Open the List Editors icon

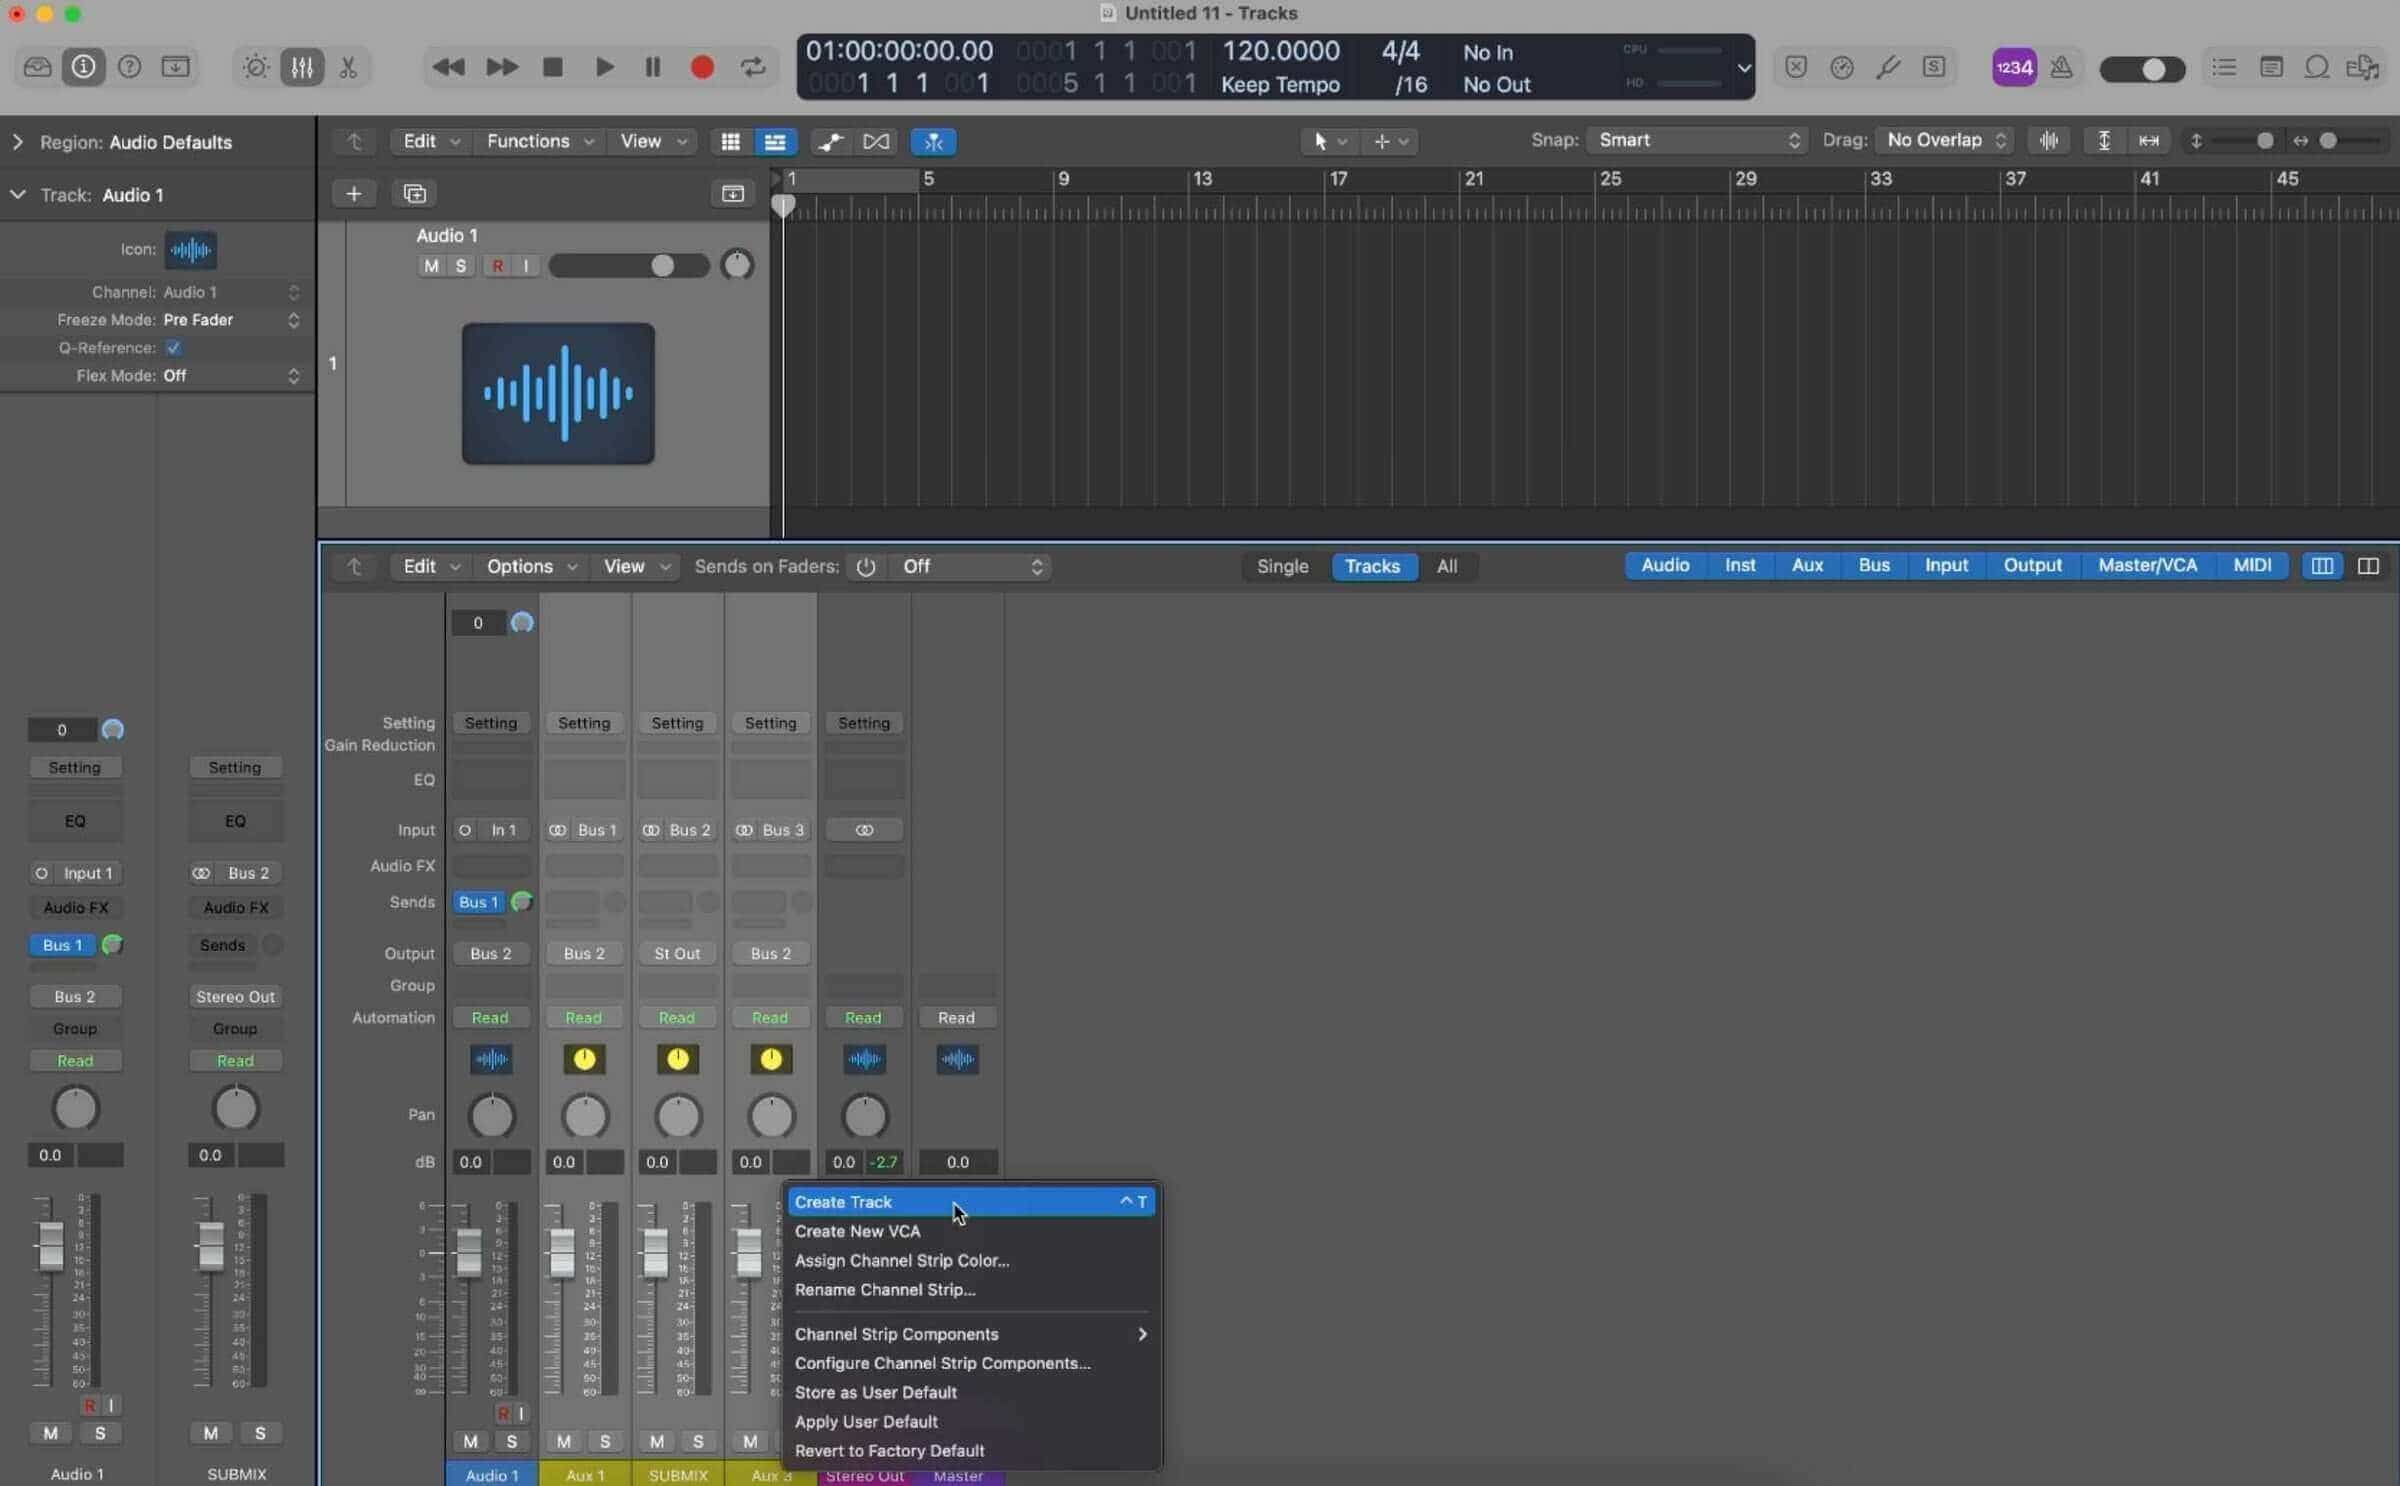pyautogui.click(x=2224, y=67)
